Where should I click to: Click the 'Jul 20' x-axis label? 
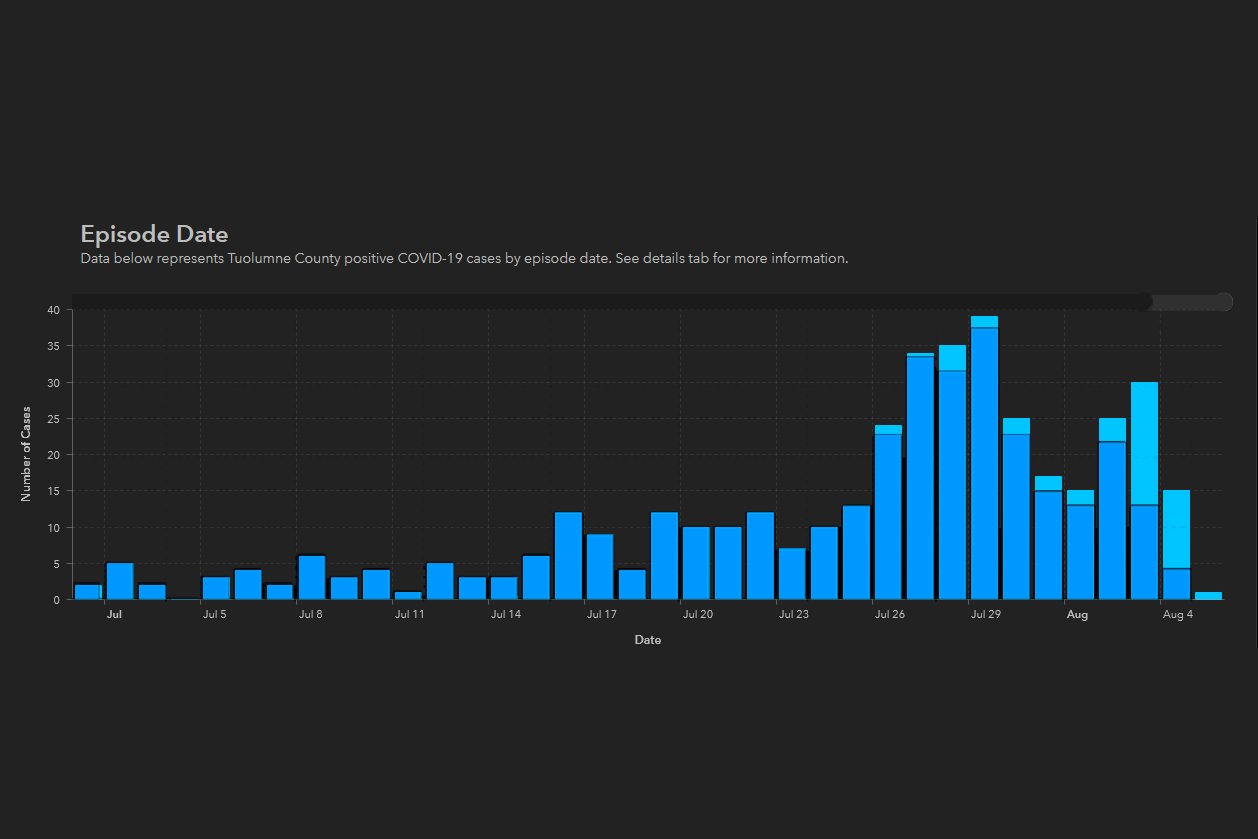(697, 615)
